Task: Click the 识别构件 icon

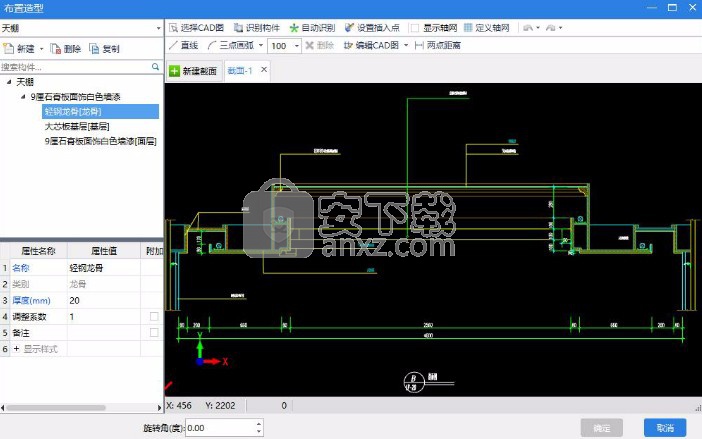Action: click(239, 28)
